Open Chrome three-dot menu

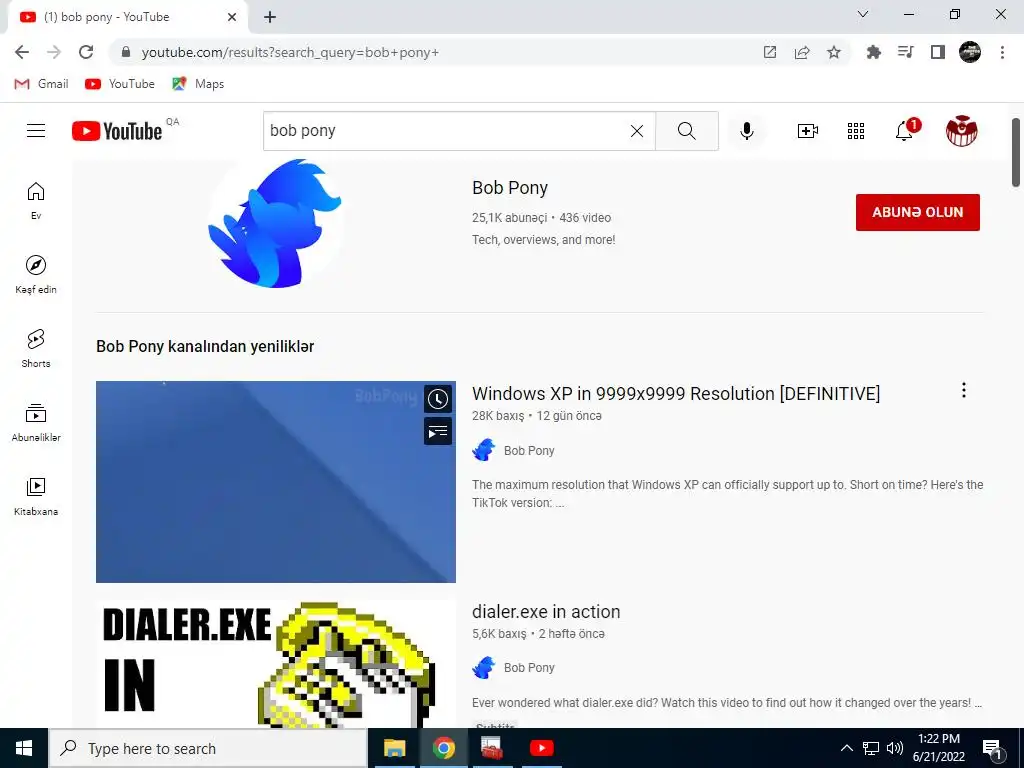click(x=1002, y=52)
